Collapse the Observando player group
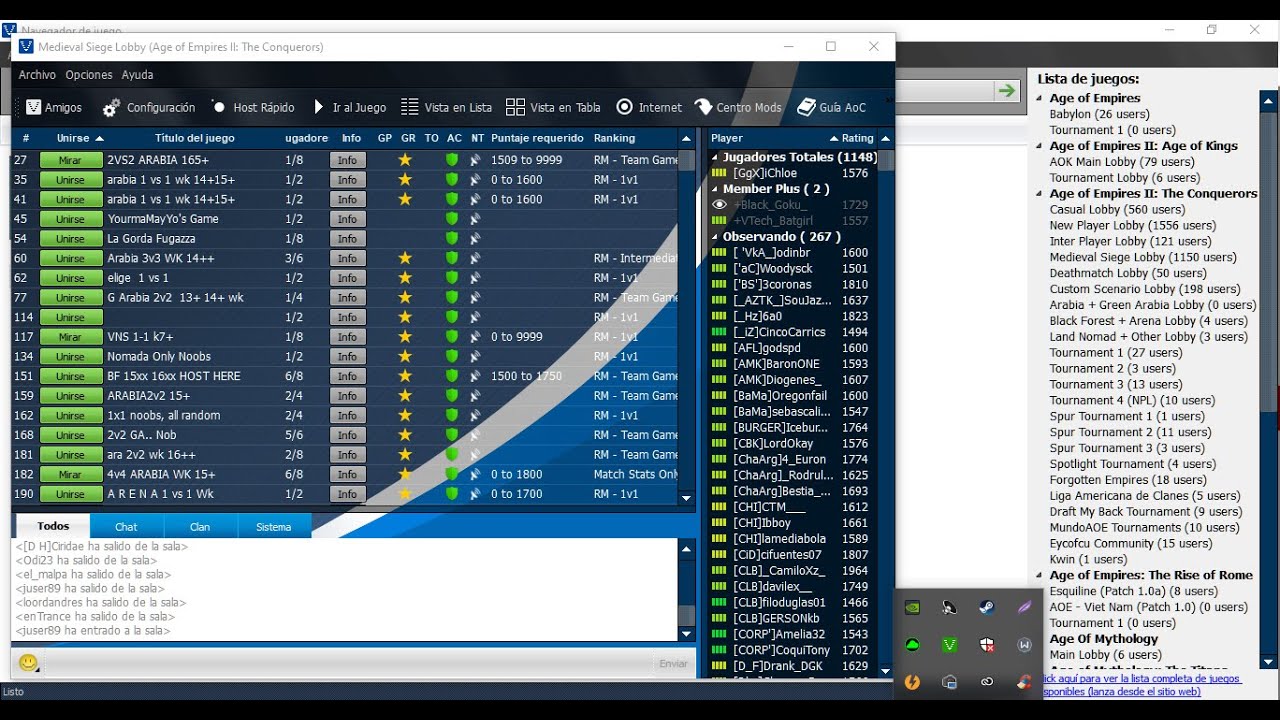1280x720 pixels. tap(715, 237)
